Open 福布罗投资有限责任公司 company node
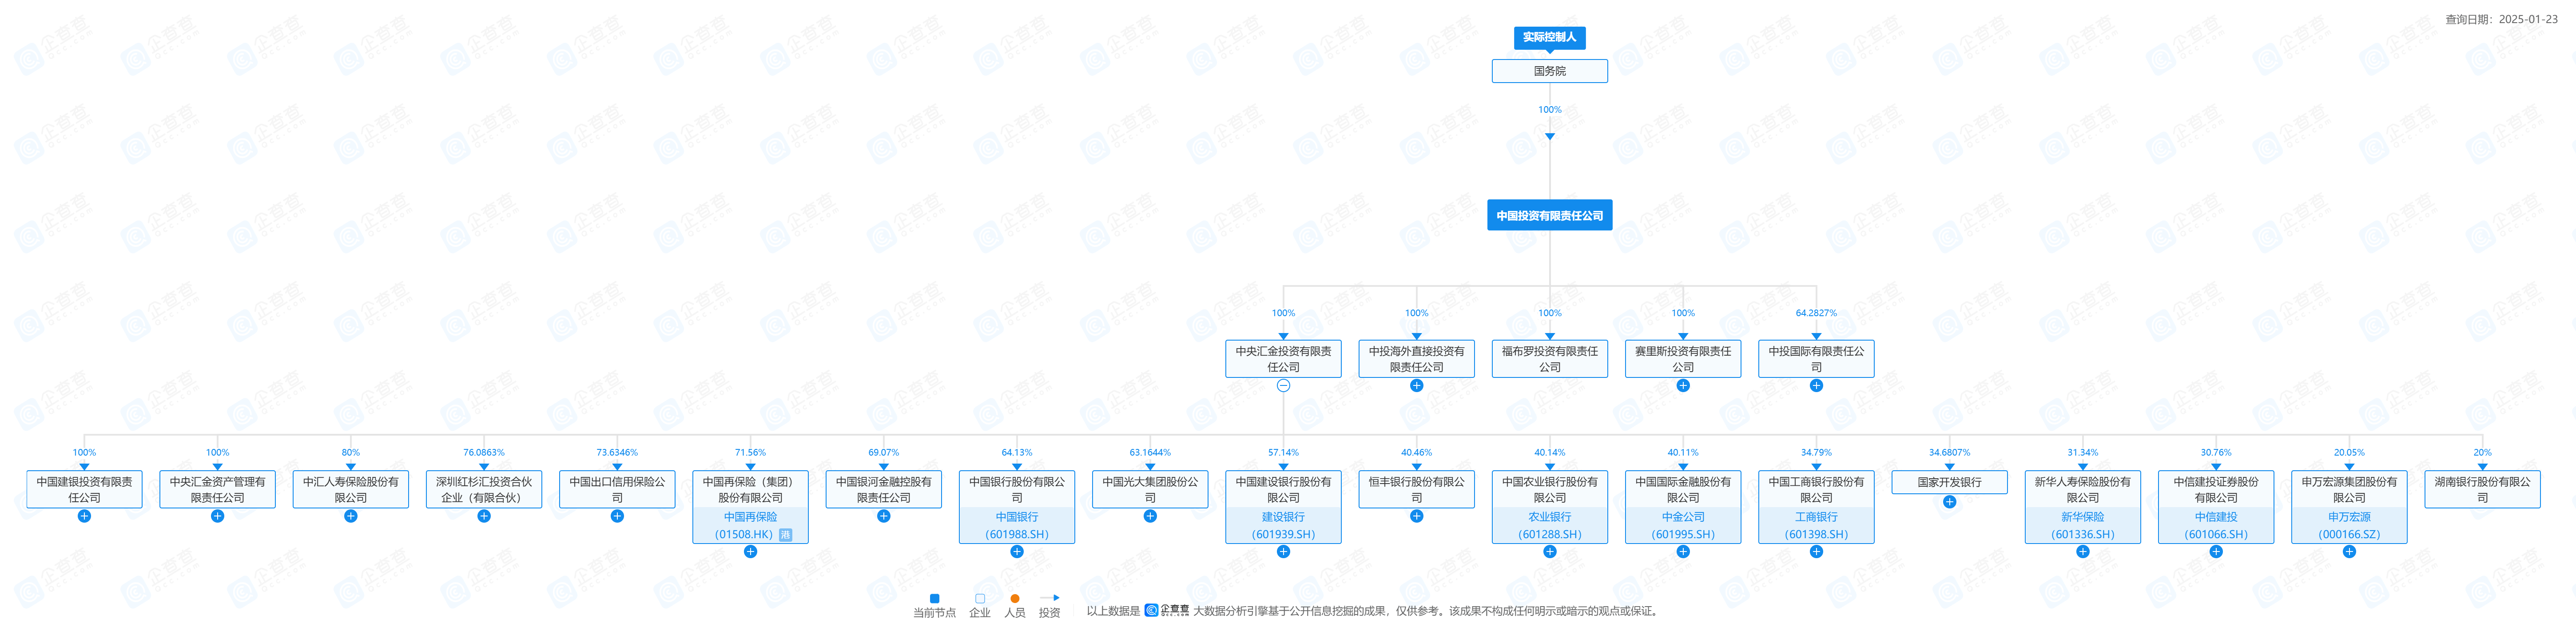 pos(1549,359)
